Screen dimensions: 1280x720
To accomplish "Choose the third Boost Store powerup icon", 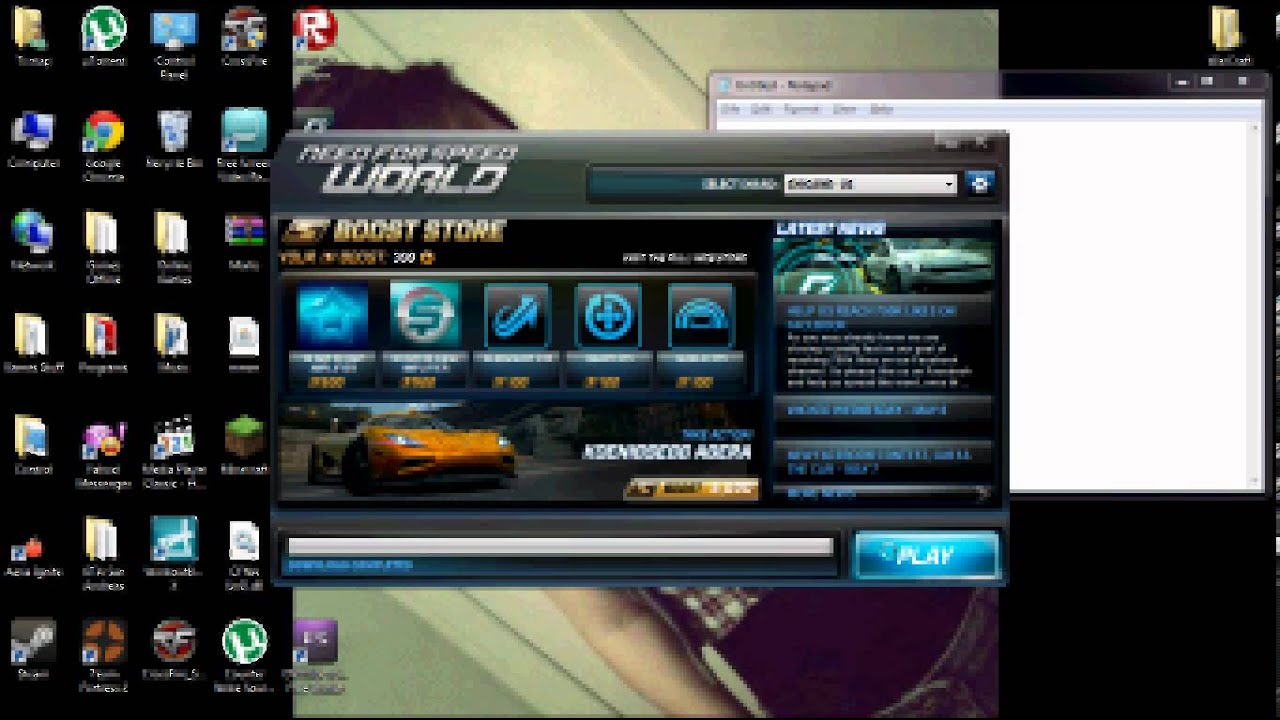I will click(x=516, y=316).
